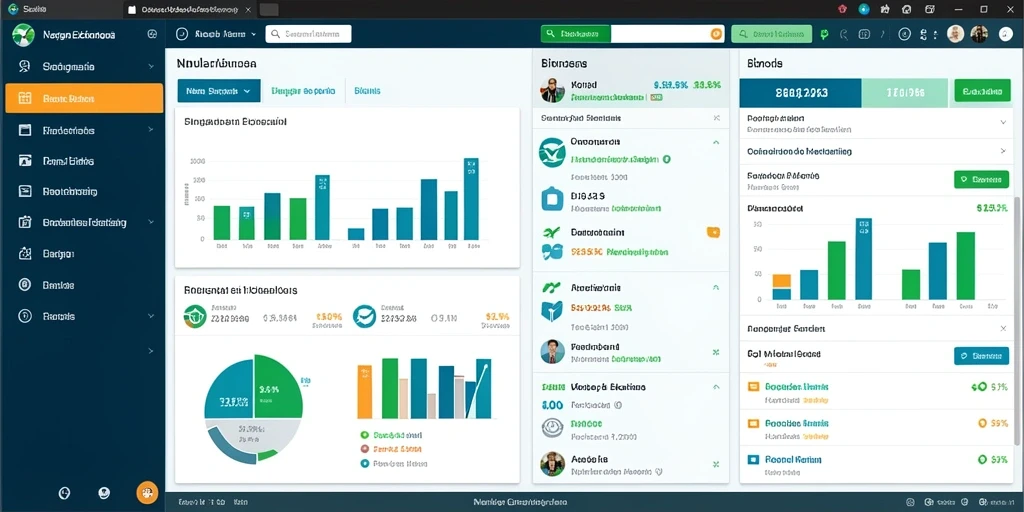This screenshot has width=1024, height=512.
Task: Click the teal bird circle icon in the middle list
Action: coord(552,151)
